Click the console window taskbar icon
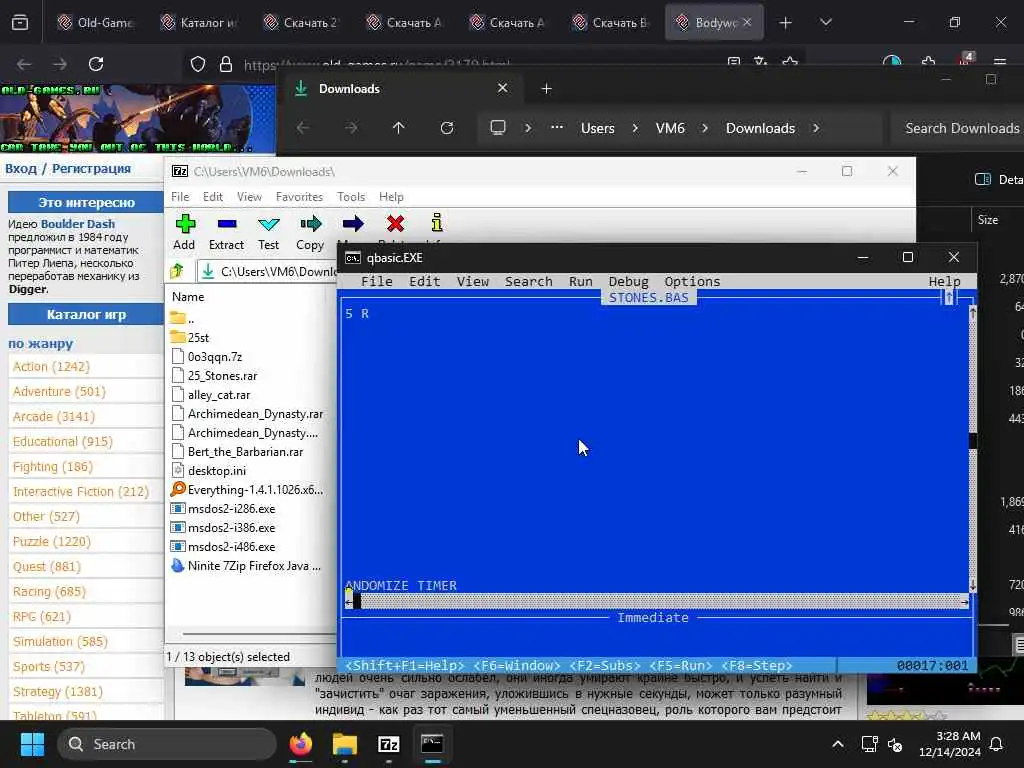 pyautogui.click(x=432, y=744)
